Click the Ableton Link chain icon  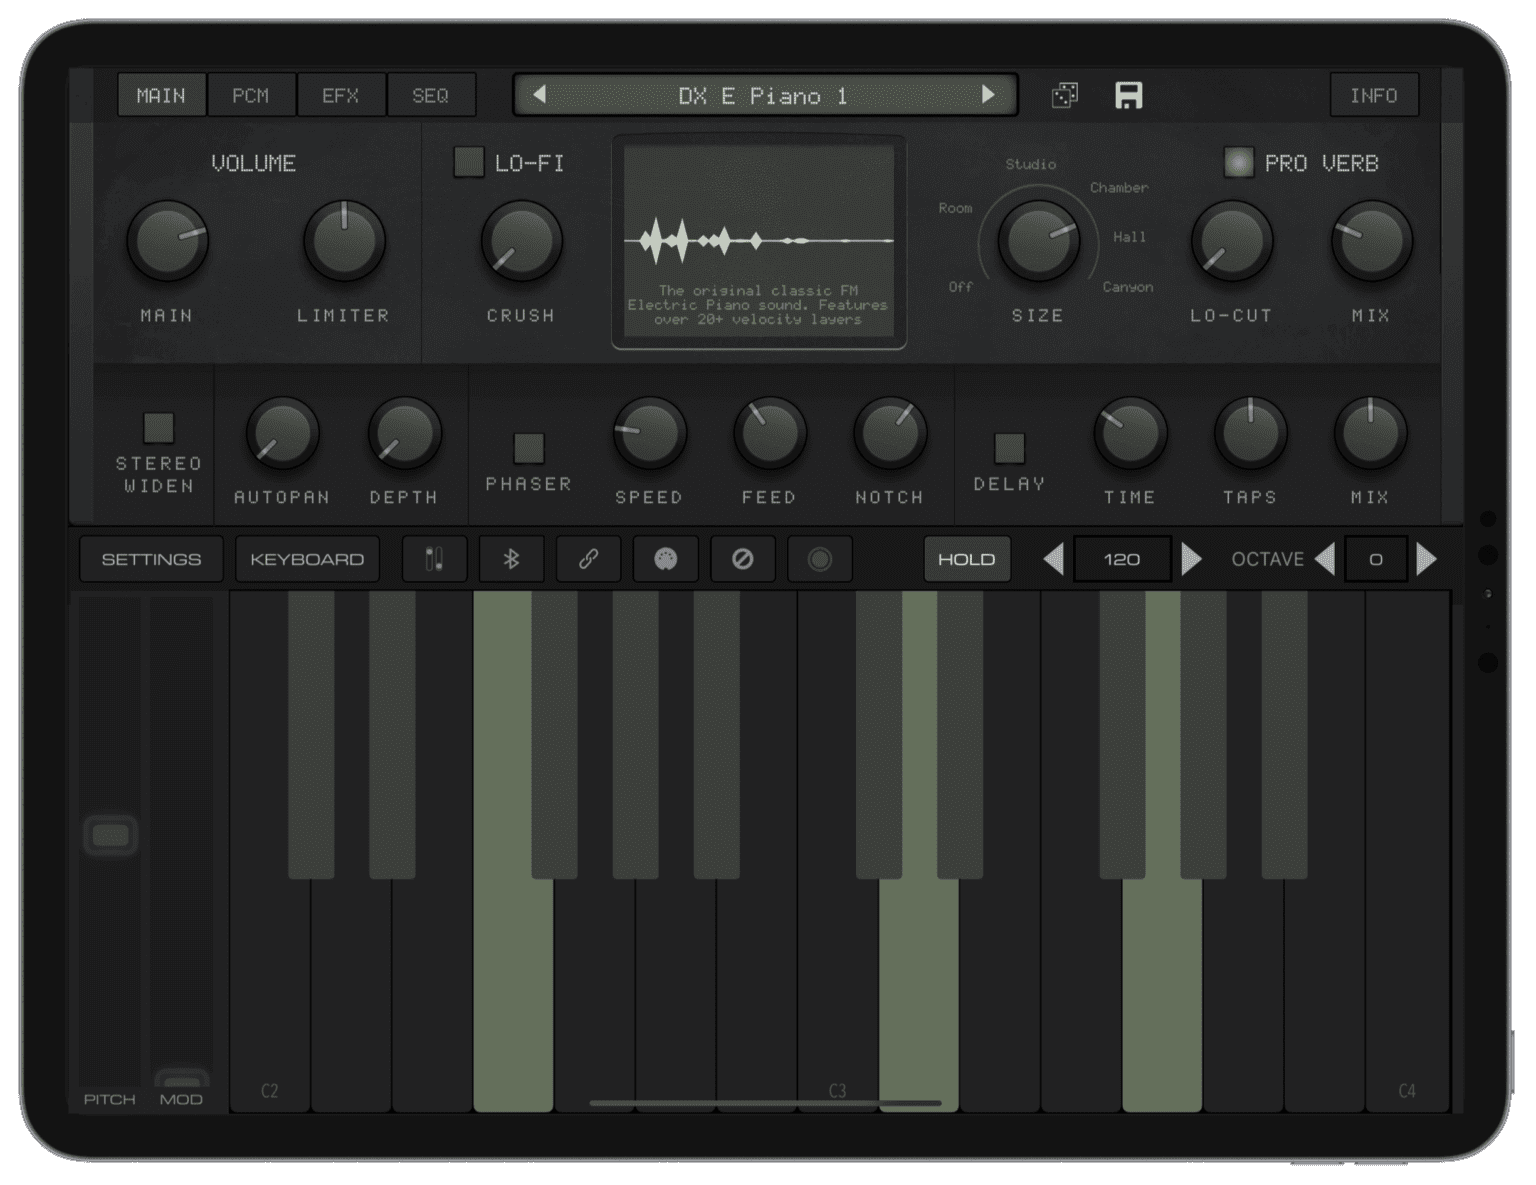point(588,559)
